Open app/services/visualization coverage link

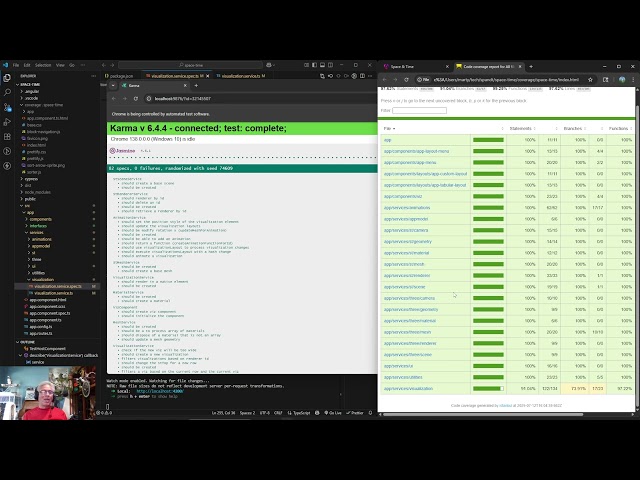(x=408, y=389)
